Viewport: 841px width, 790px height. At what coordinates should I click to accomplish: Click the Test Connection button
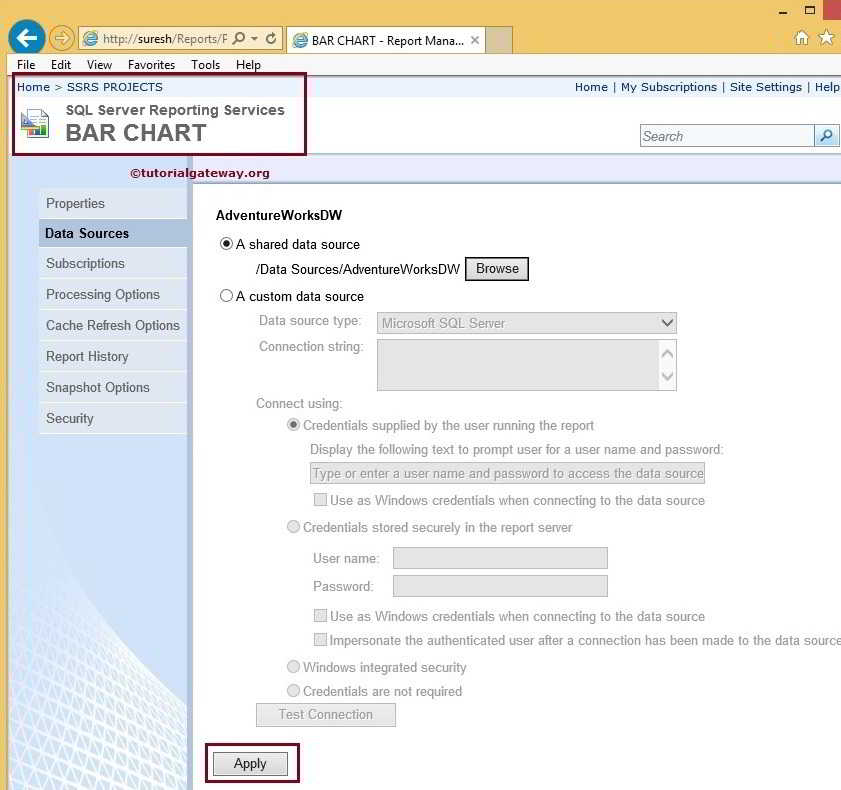[326, 714]
